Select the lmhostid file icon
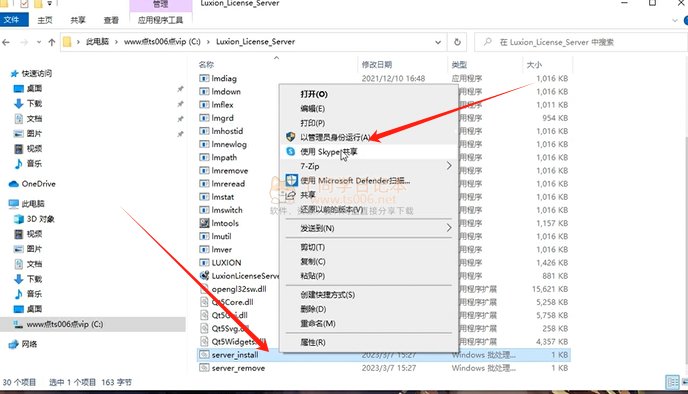This screenshot has width=688, height=394. point(204,131)
